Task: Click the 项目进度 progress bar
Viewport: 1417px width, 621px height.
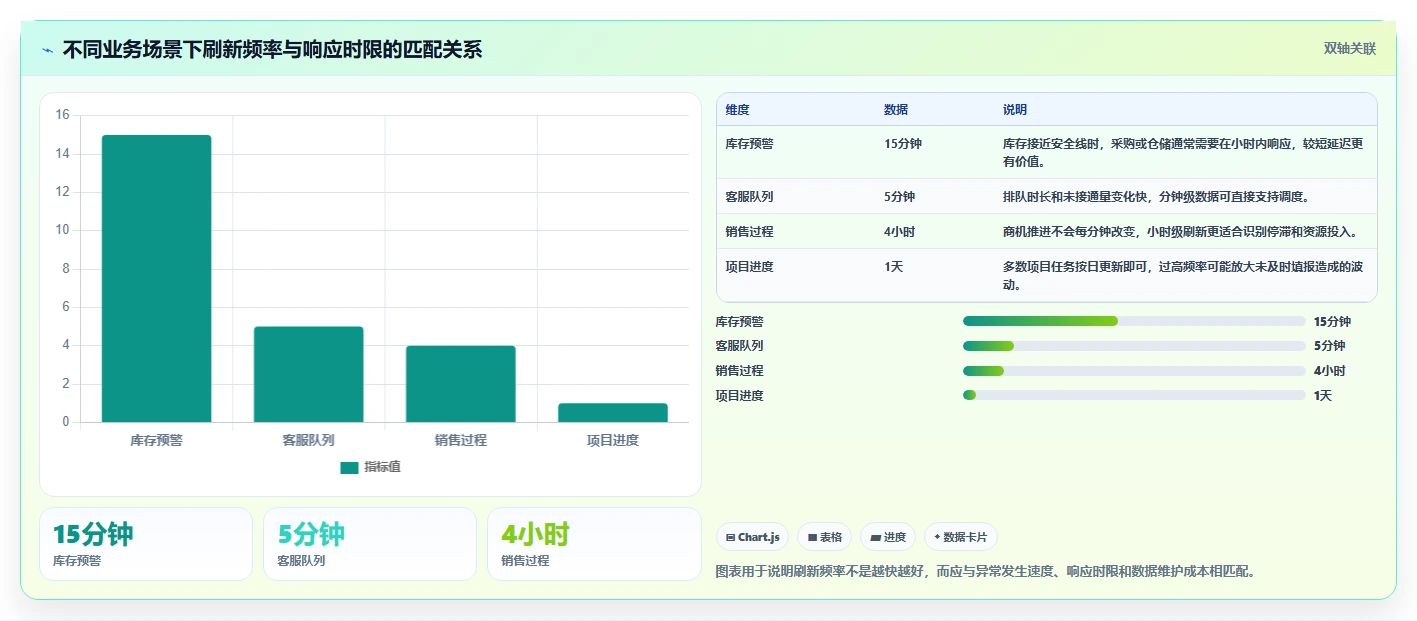Action: click(x=1134, y=395)
